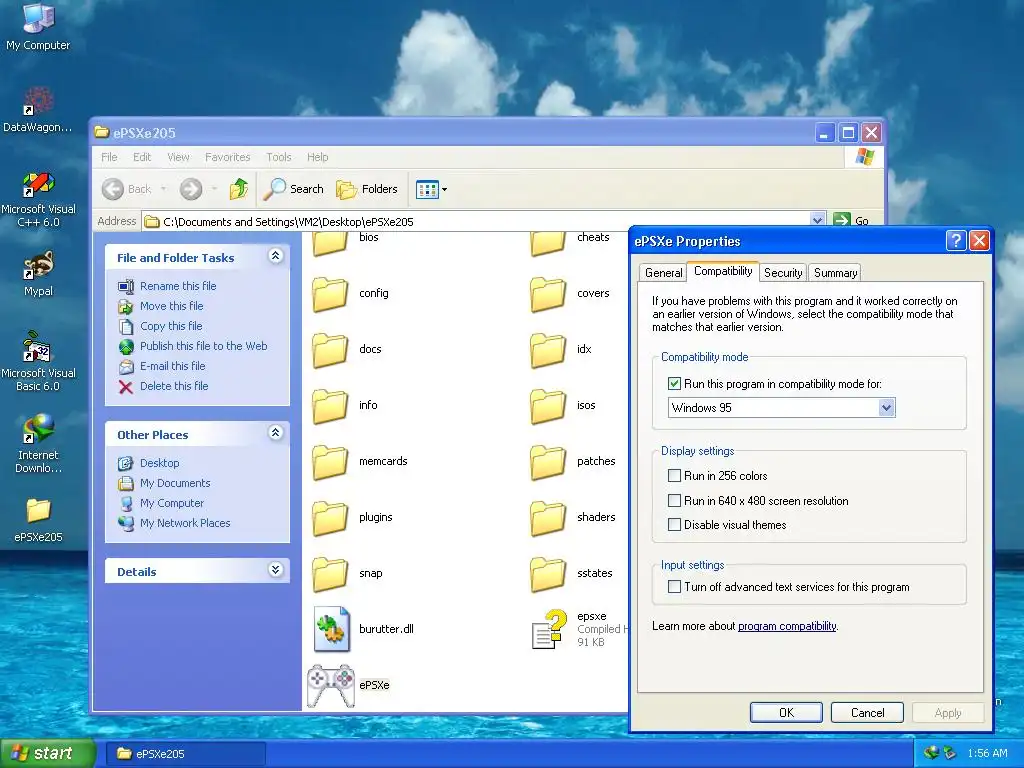Click the help question mark in Properties title bar
Image resolution: width=1024 pixels, height=768 pixels.
click(x=955, y=241)
